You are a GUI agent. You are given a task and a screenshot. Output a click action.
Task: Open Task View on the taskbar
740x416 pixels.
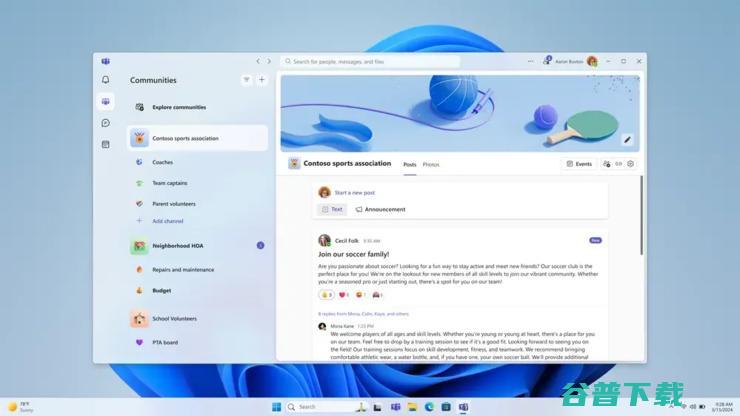377,407
